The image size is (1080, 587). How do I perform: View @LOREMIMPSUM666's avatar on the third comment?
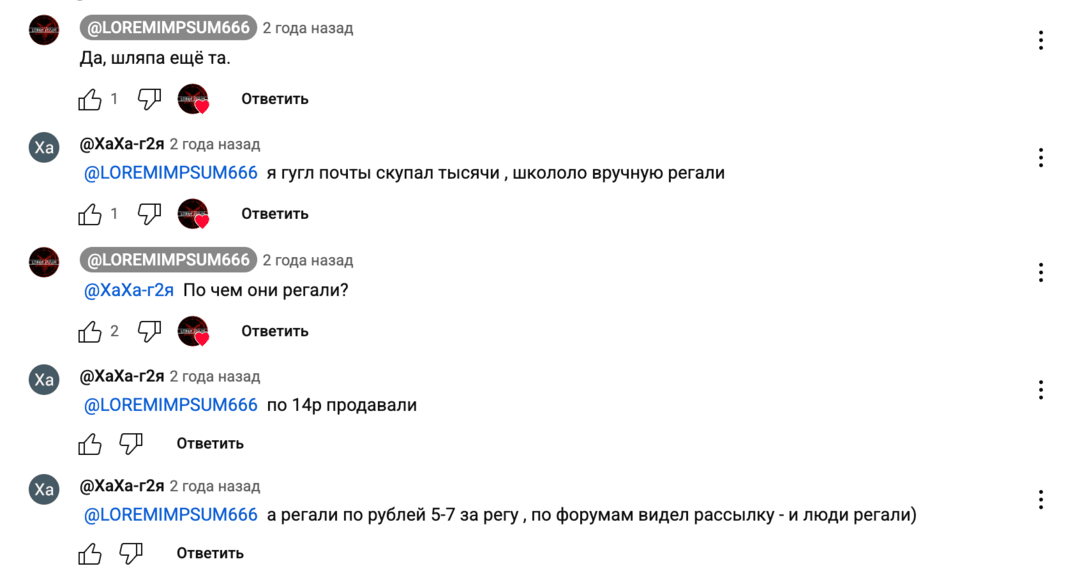pyautogui.click(x=43, y=262)
